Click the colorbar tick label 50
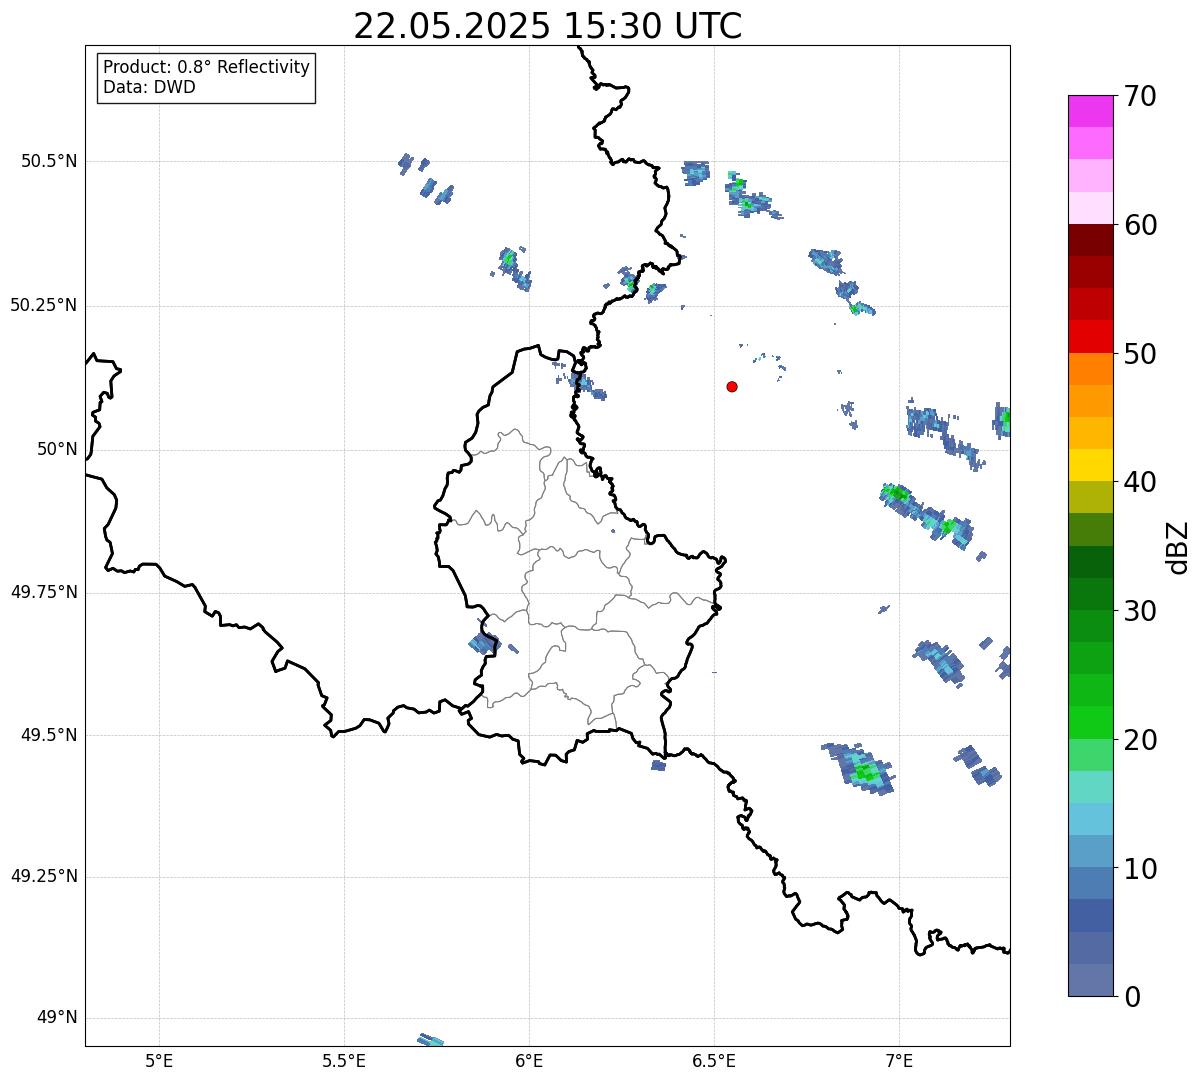The width and height of the screenshot is (1202, 1081). pos(1140,354)
